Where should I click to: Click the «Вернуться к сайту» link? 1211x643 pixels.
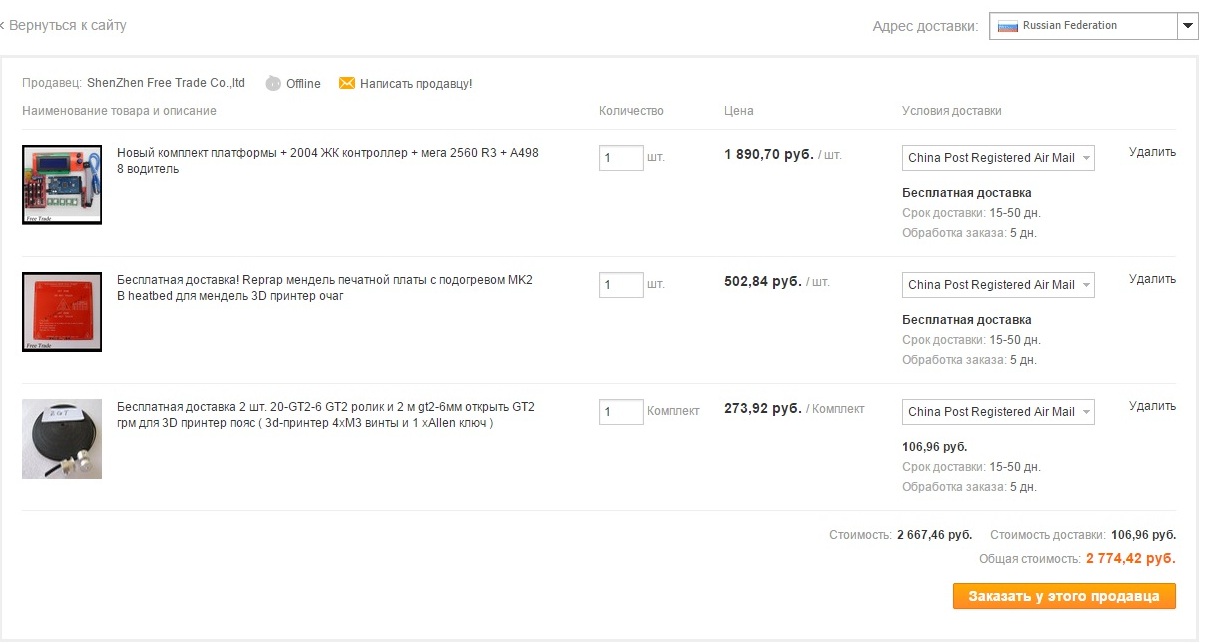tap(67, 25)
